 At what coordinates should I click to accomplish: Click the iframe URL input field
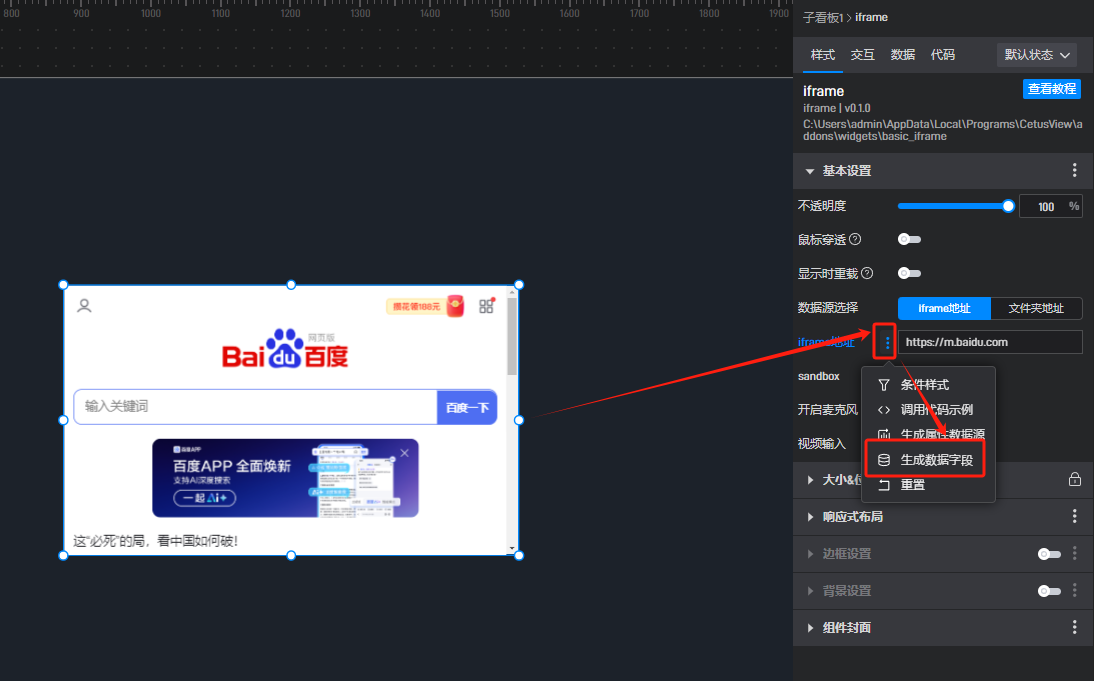coord(990,342)
